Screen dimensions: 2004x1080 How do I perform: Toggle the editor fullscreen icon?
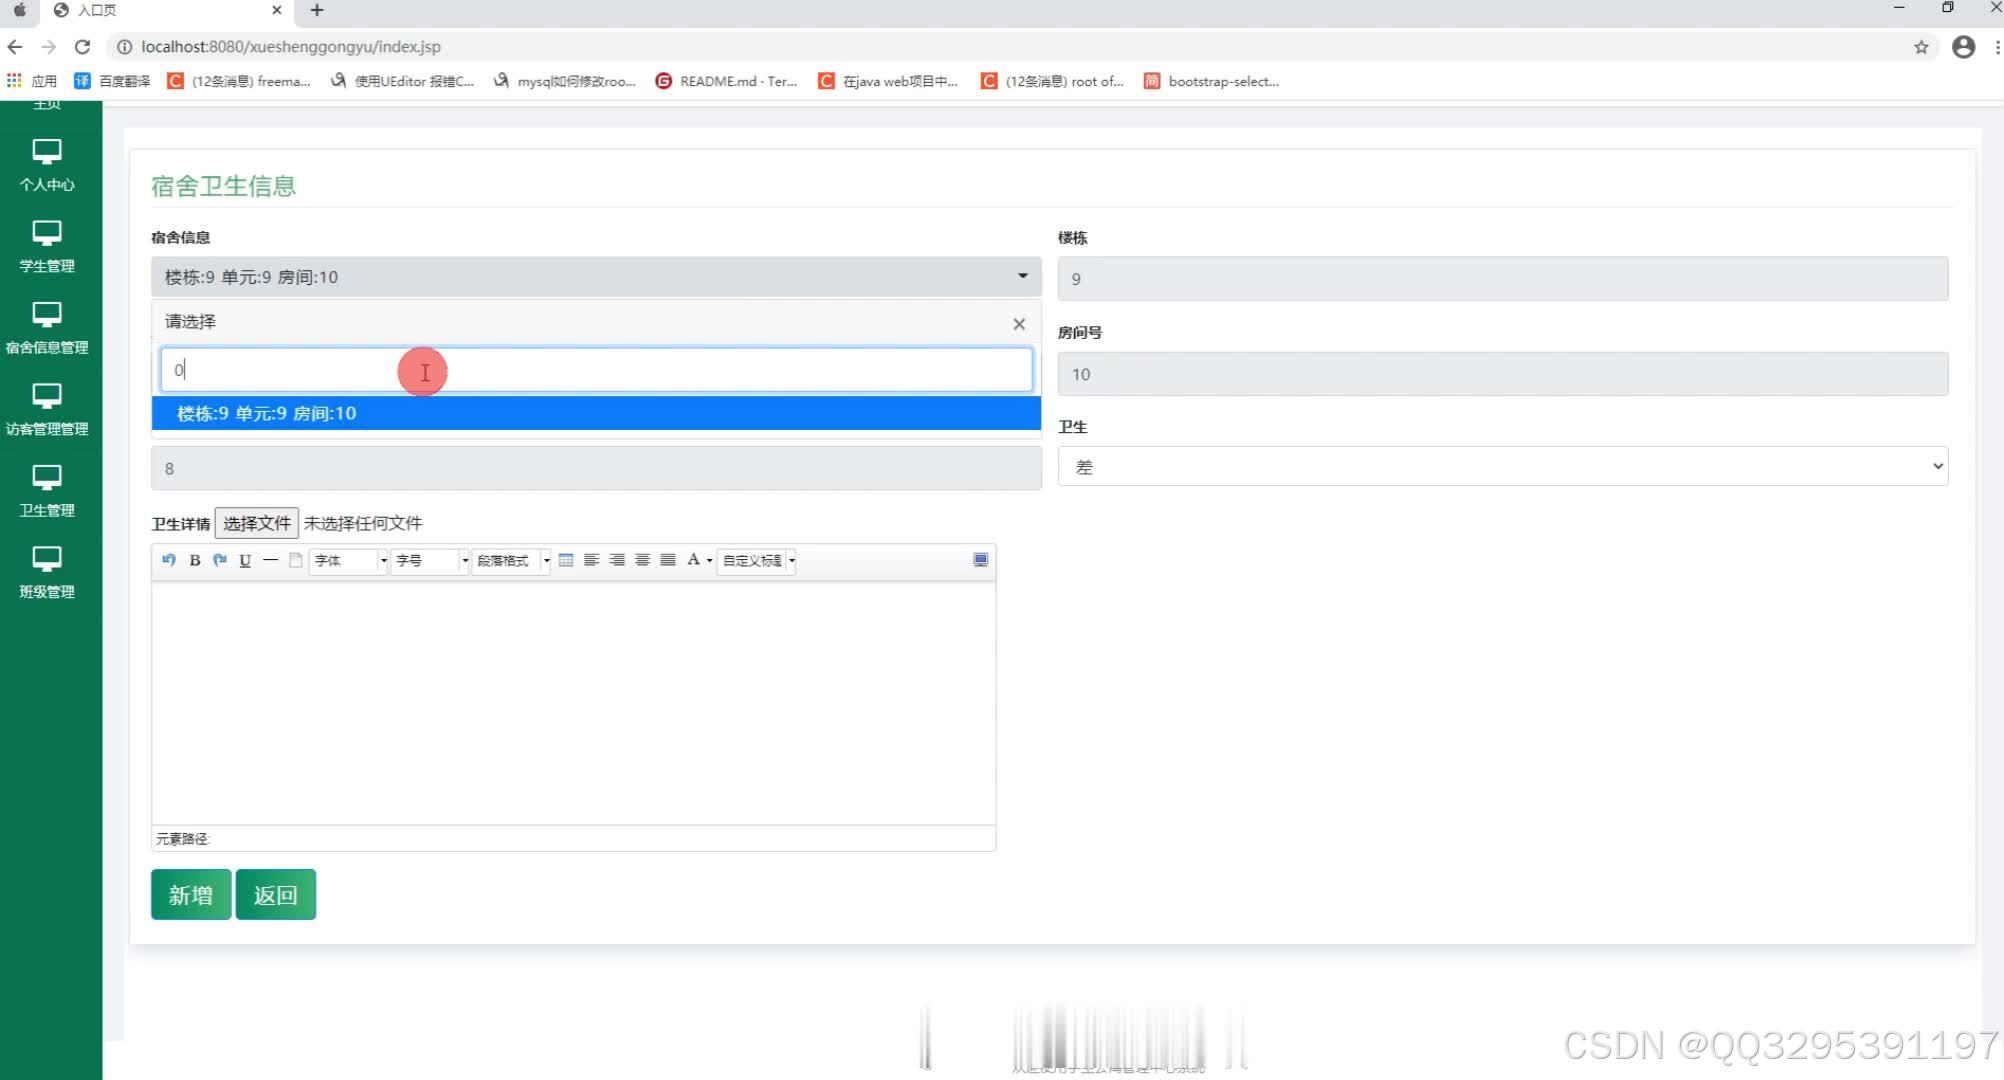pos(981,560)
